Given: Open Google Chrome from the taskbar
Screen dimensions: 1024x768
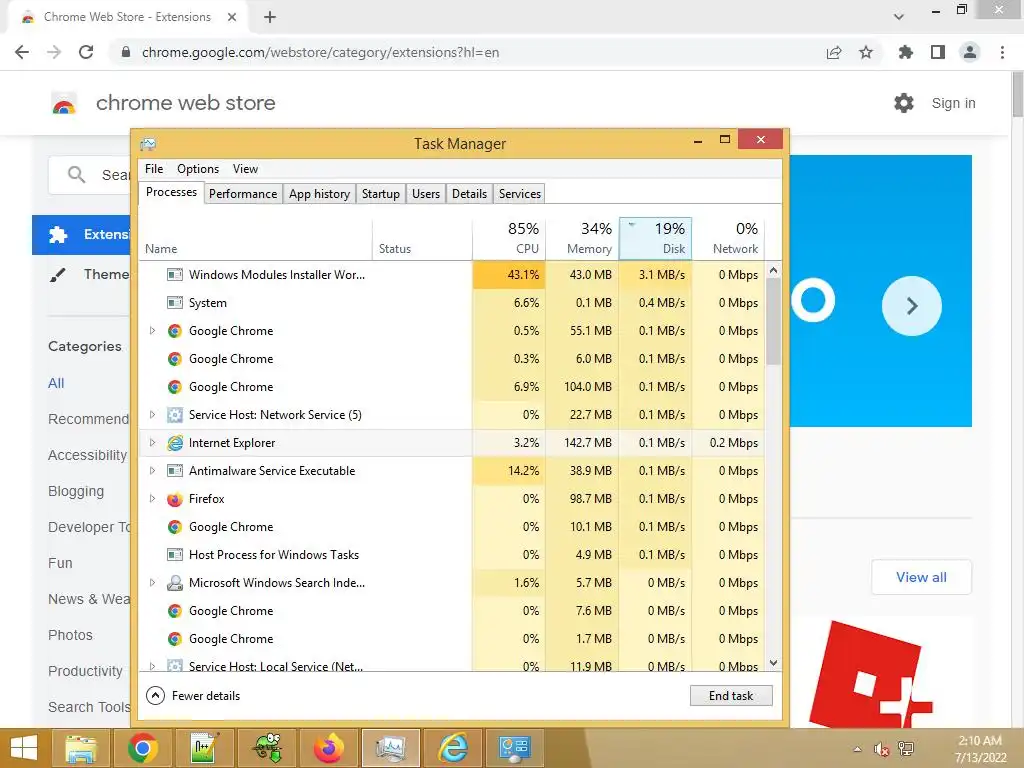Looking at the screenshot, I should tap(142, 748).
